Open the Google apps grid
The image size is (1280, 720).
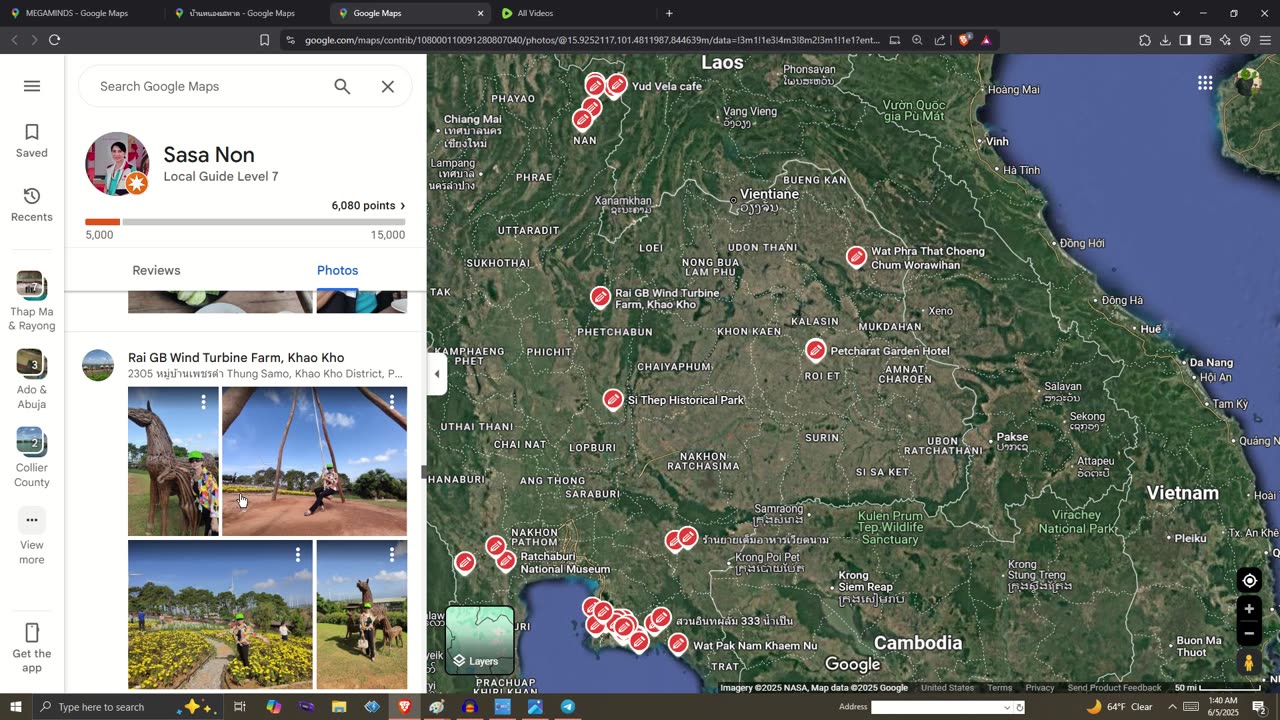(x=1205, y=83)
